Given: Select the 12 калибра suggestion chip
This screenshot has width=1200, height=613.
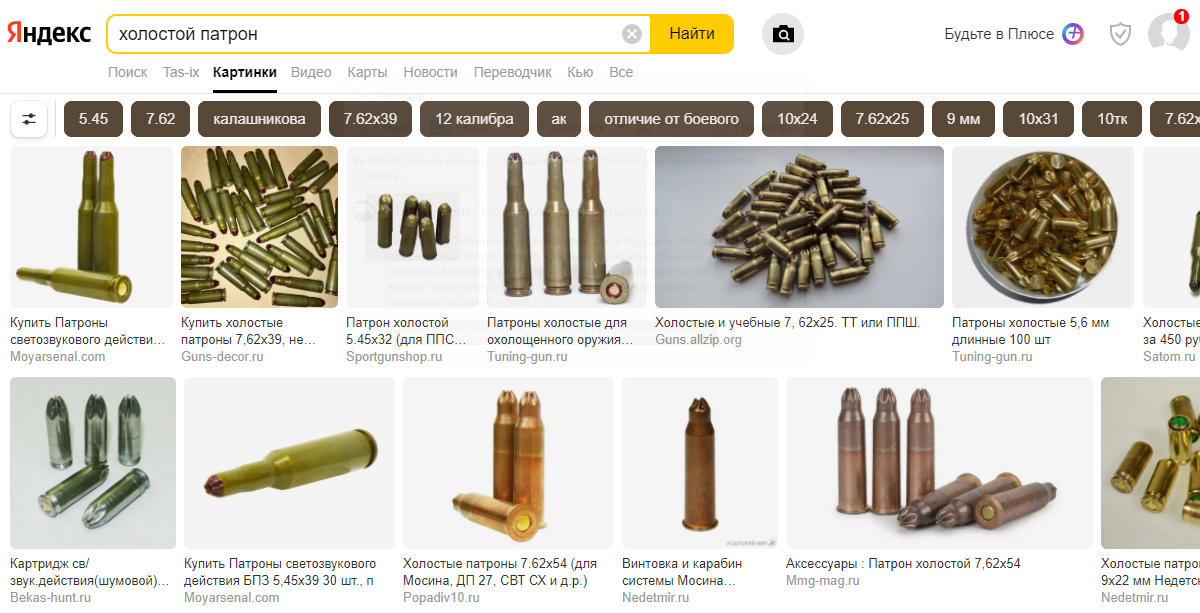Looking at the screenshot, I should 474,119.
